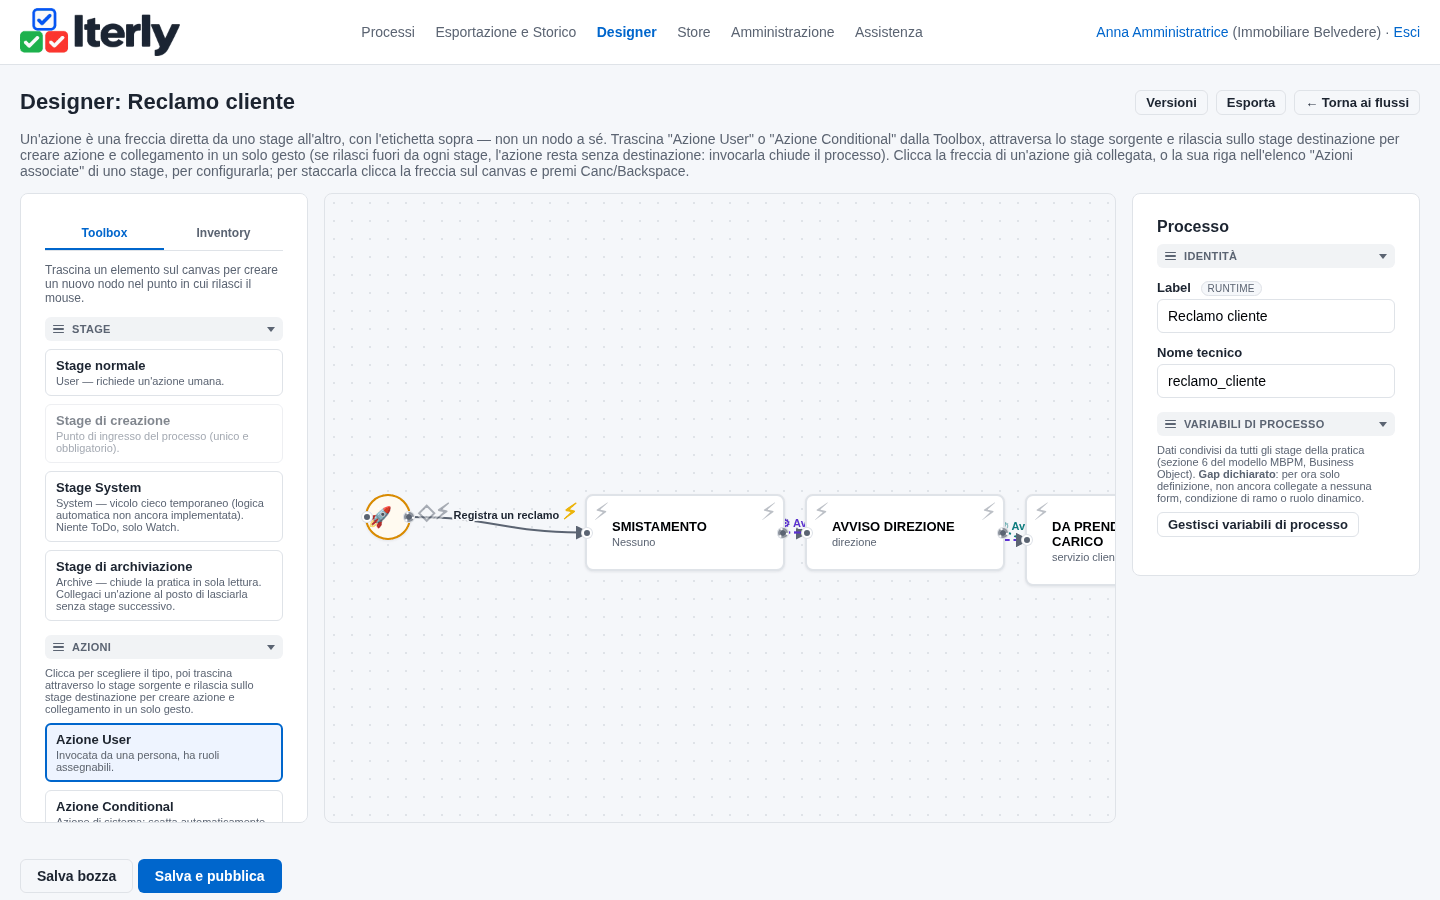Screen dimensions: 1440x900
Task: Select the rocket start node on canvas
Action: [388, 517]
